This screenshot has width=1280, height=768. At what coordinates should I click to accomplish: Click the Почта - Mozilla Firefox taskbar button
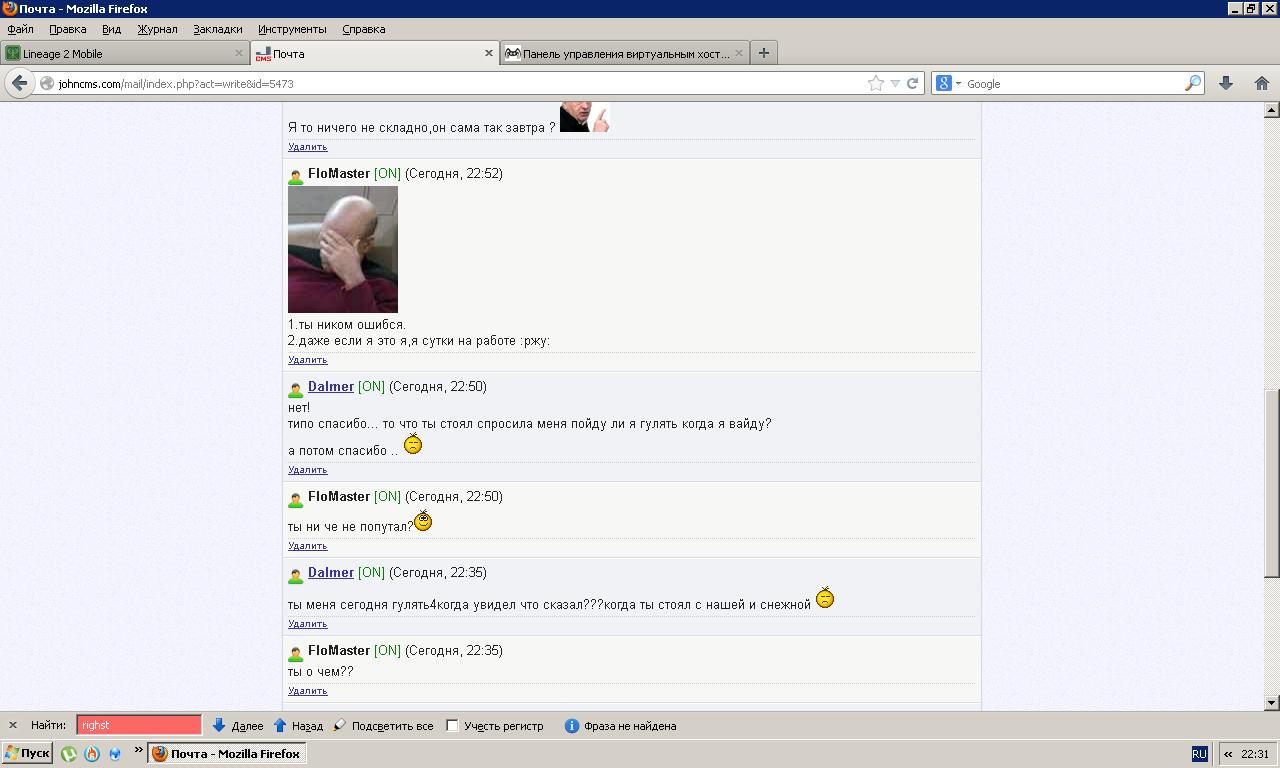click(227, 754)
